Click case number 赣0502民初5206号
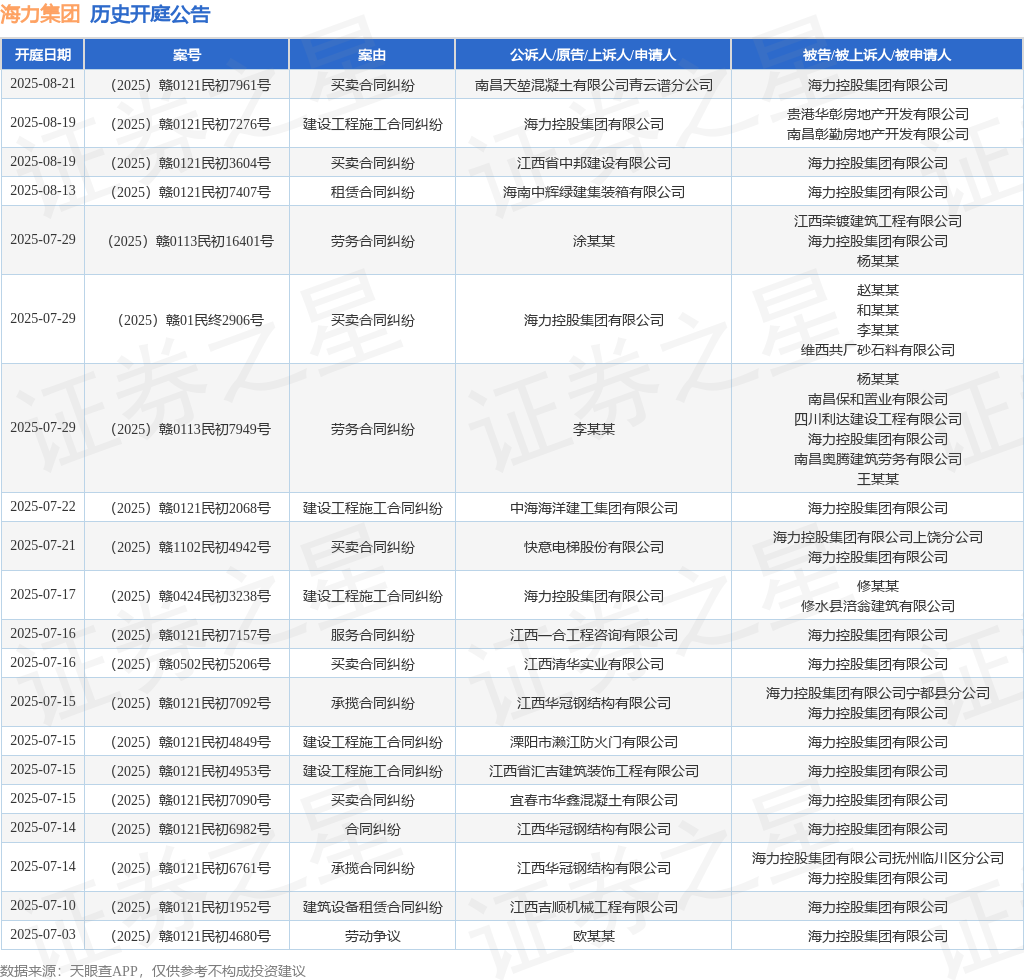 pyautogui.click(x=191, y=665)
